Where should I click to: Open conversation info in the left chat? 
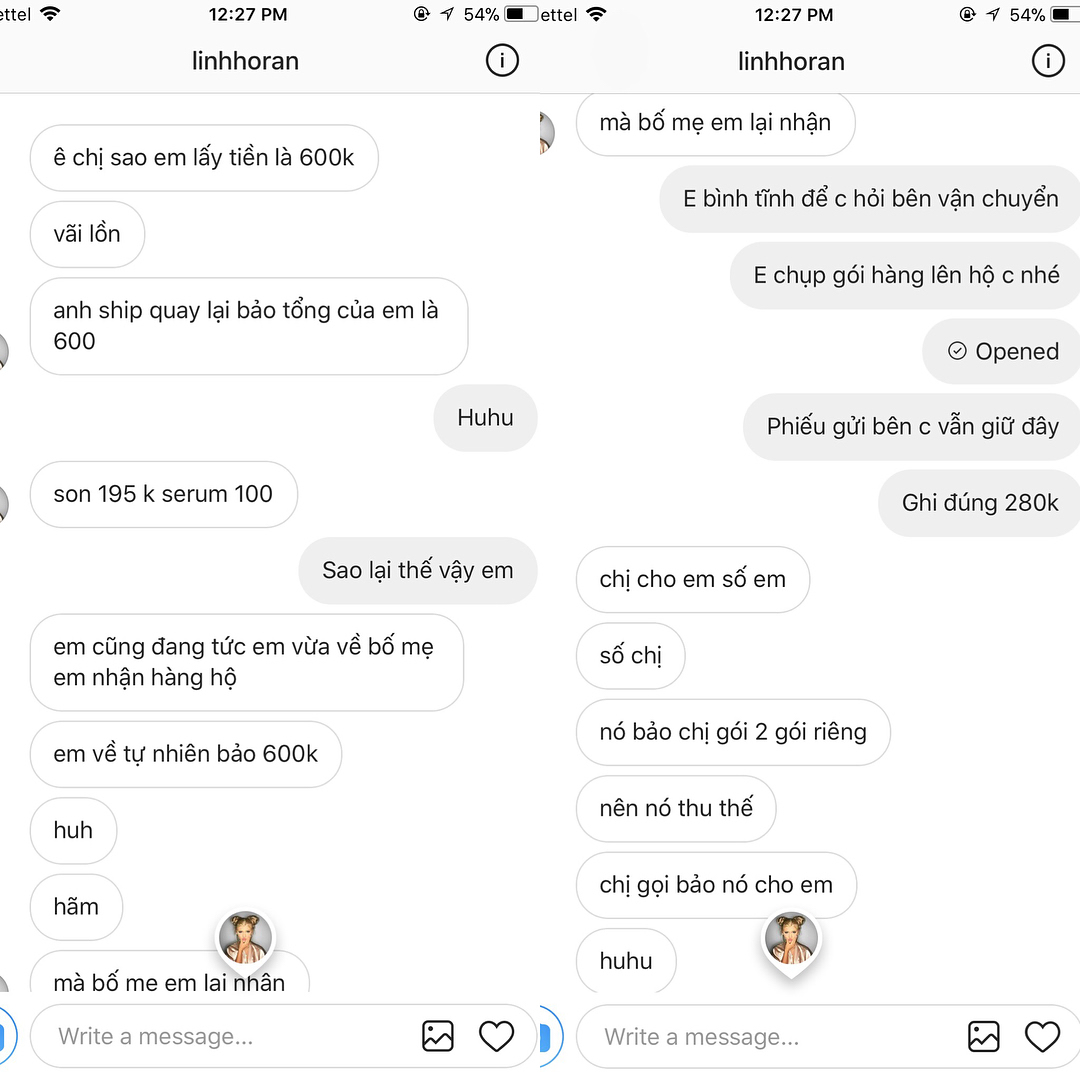(x=502, y=61)
